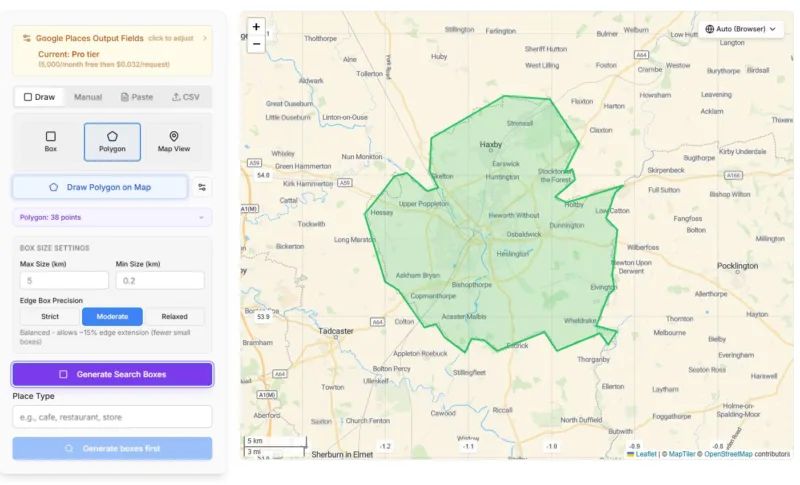Select the Polygon drawing mode icon

tap(112, 136)
